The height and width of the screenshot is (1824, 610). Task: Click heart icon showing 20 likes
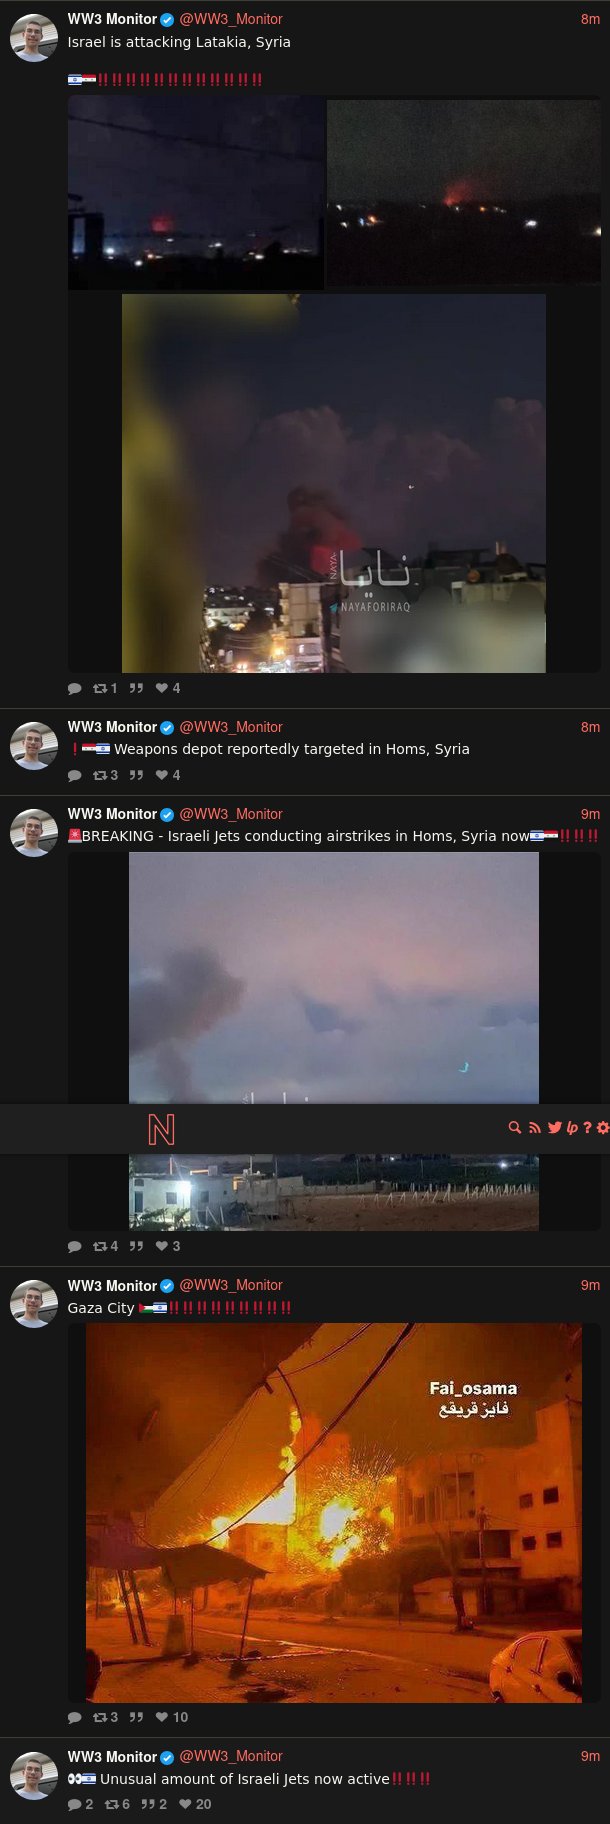click(185, 1804)
